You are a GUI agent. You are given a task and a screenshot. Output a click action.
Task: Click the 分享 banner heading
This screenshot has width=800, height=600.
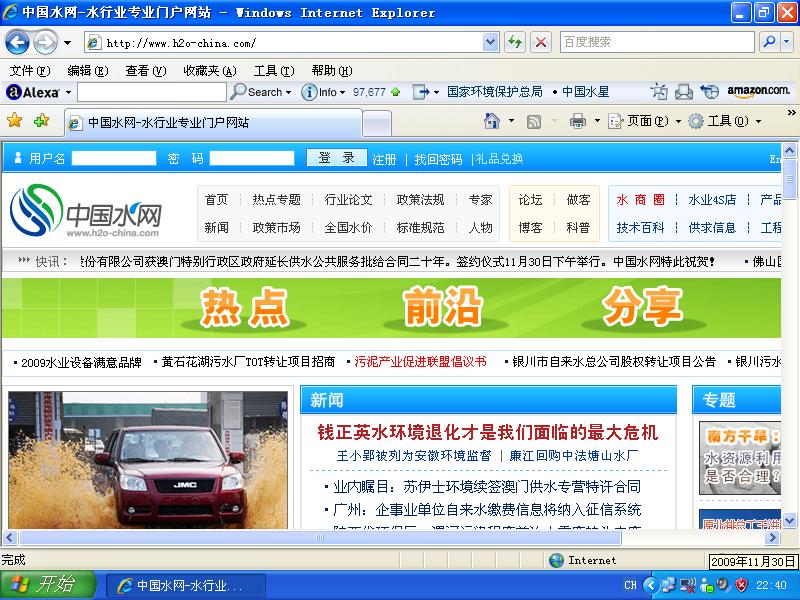coord(642,306)
